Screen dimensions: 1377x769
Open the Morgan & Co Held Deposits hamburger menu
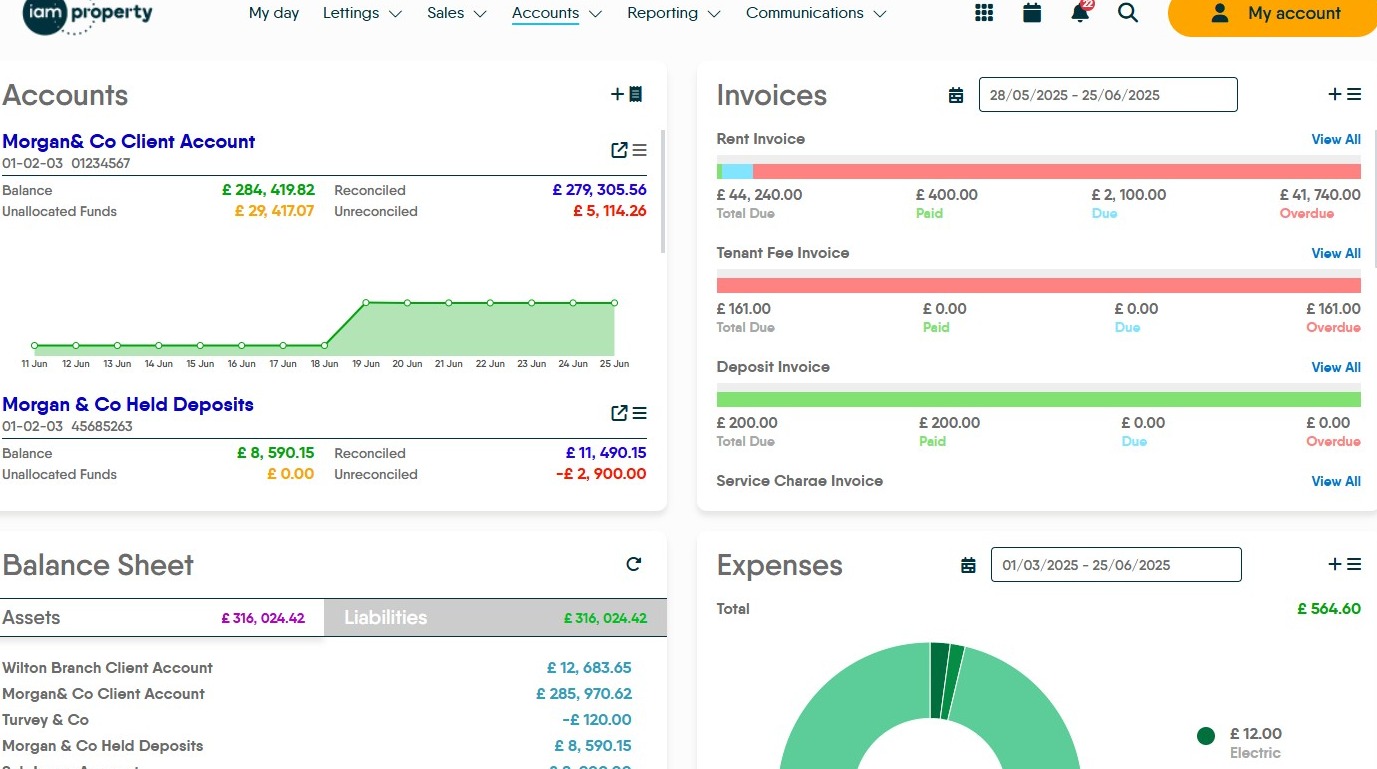pos(640,413)
